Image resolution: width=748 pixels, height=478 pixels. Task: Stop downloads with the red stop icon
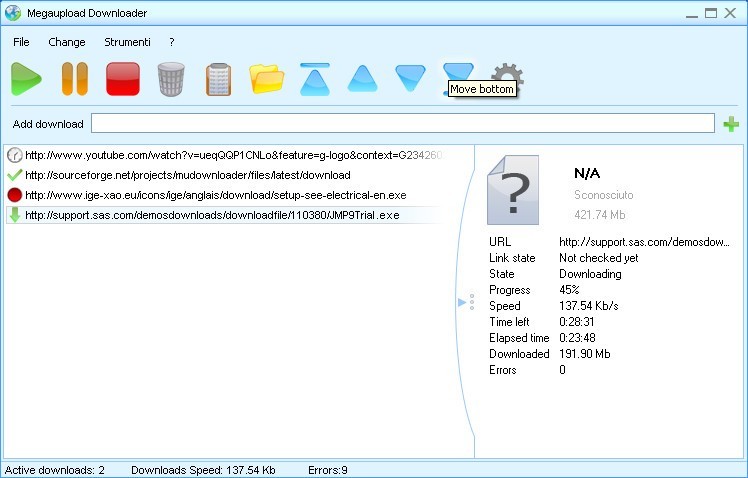click(x=123, y=79)
